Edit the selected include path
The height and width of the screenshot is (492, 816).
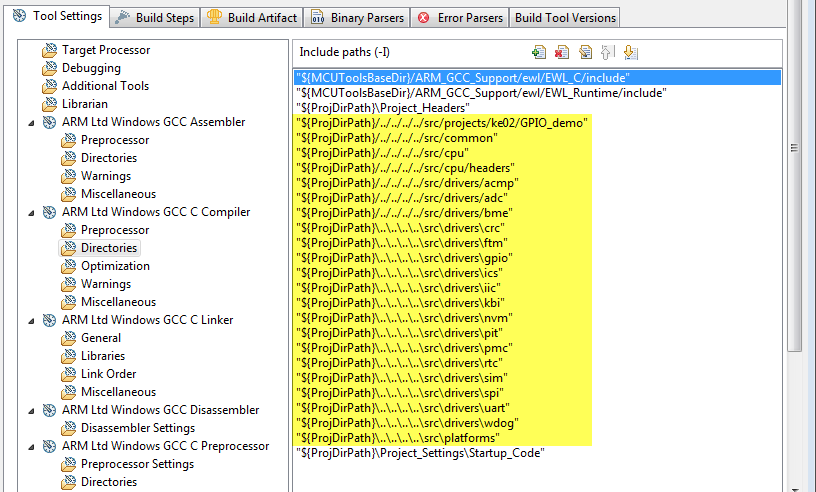[585, 52]
